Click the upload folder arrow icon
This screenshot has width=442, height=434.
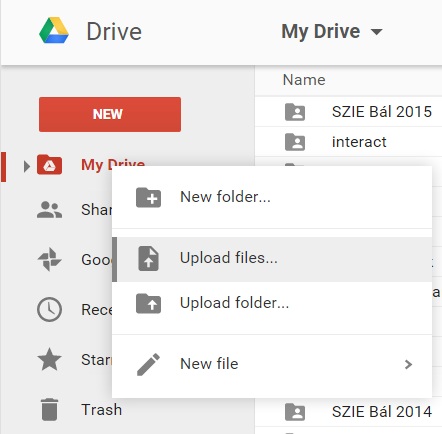tap(148, 303)
